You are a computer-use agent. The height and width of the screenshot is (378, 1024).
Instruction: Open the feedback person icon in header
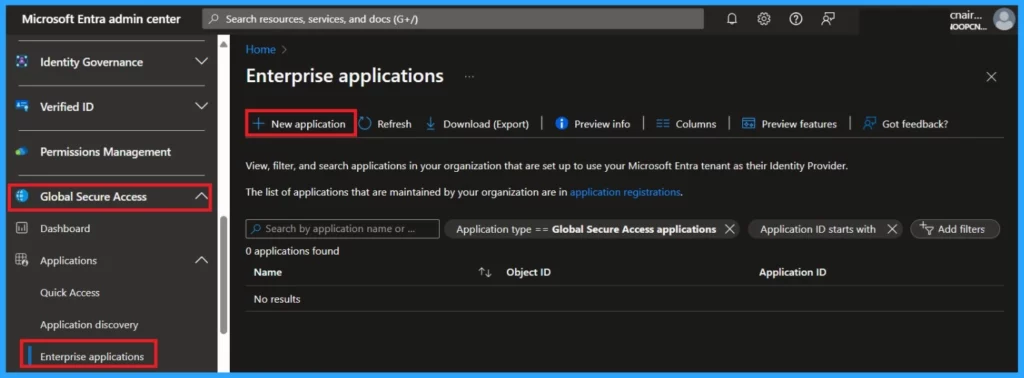tap(828, 19)
